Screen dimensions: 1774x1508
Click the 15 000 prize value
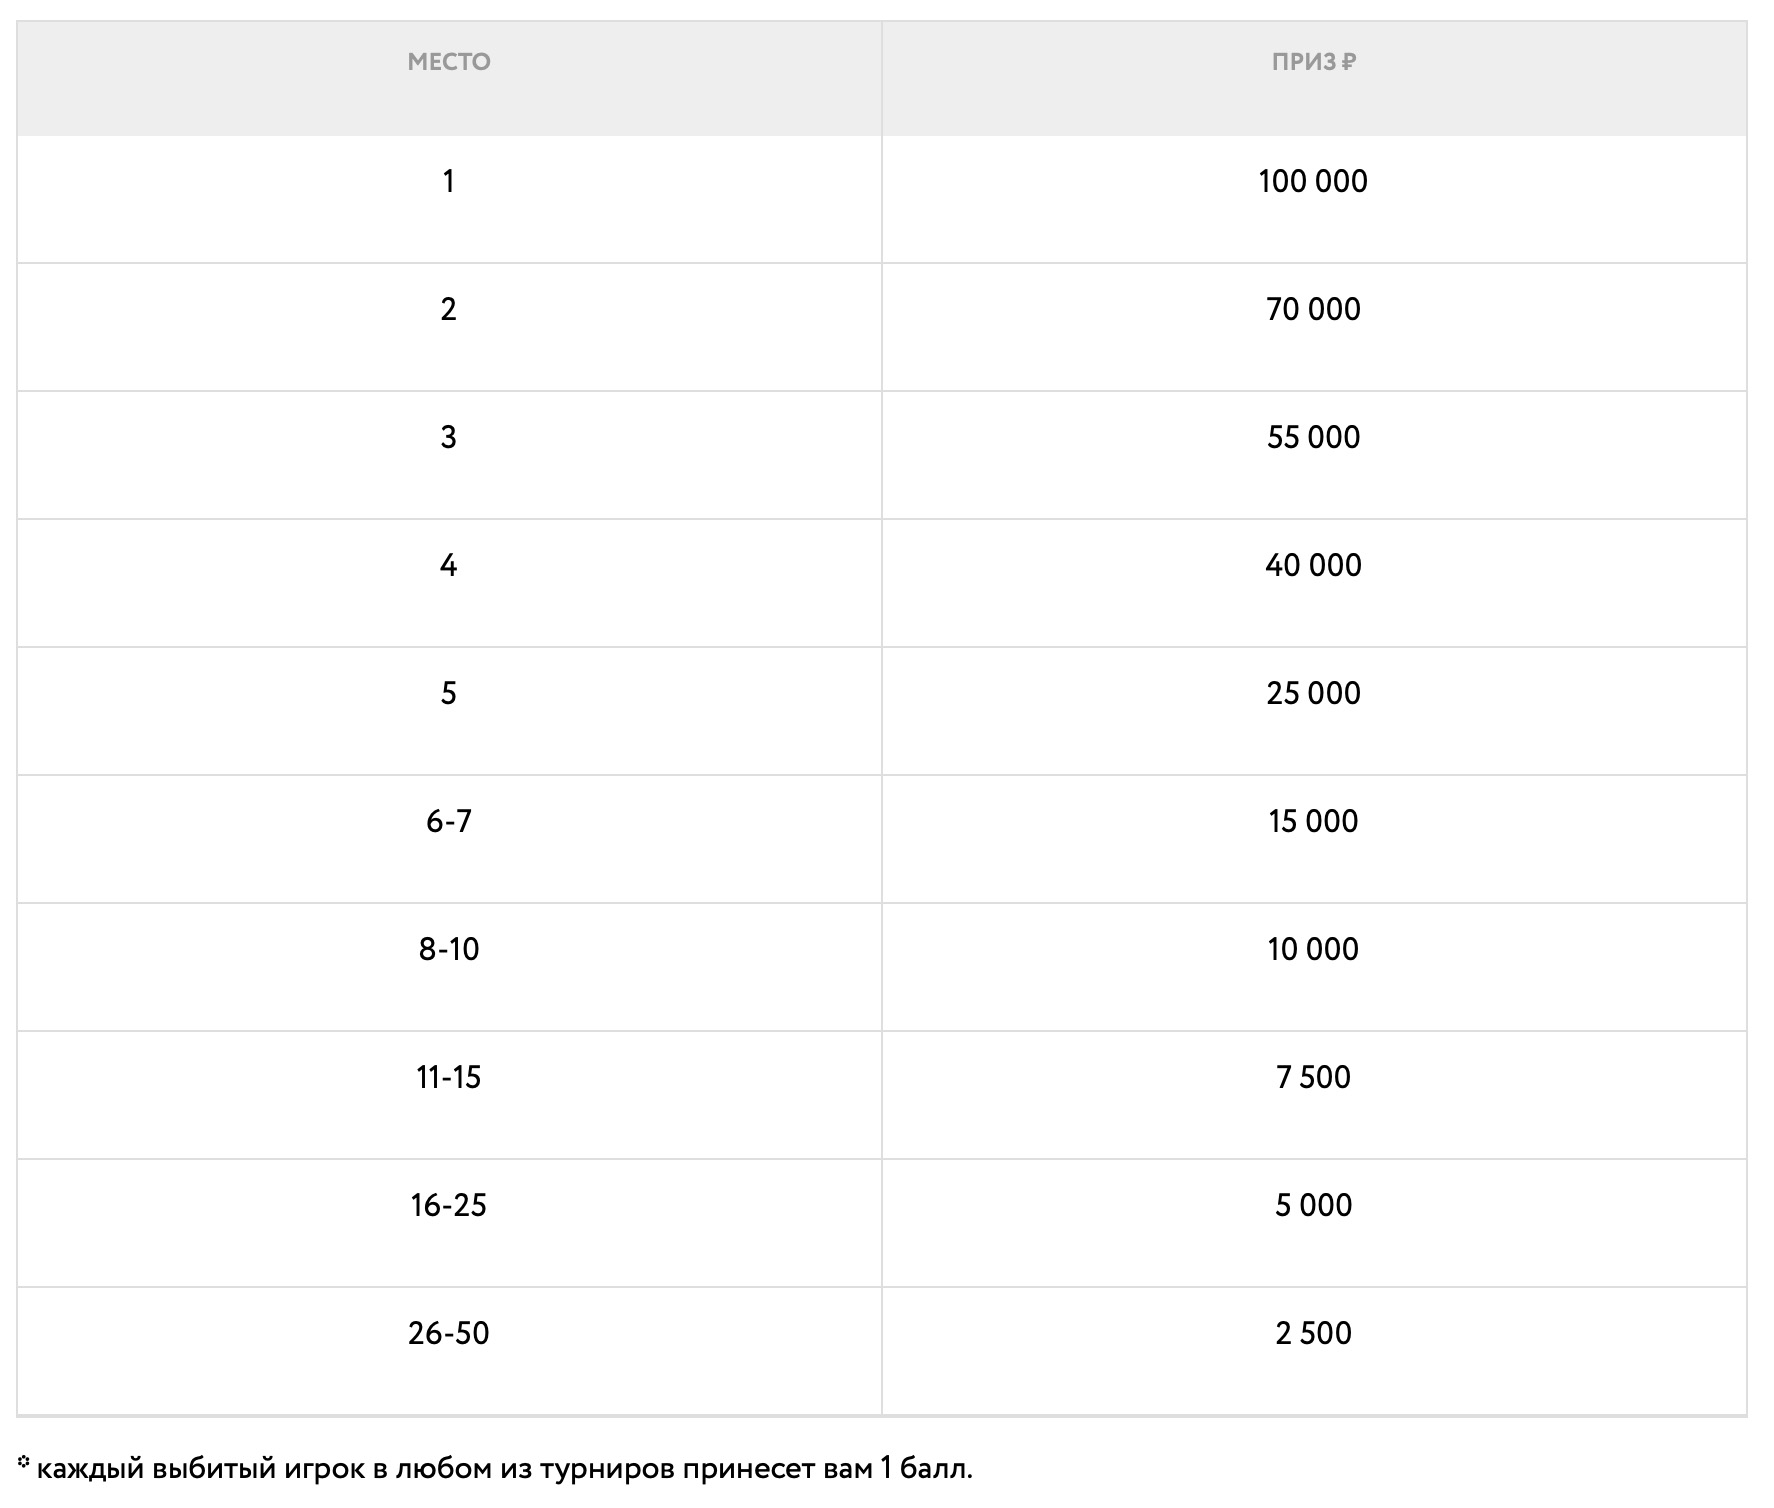click(1313, 821)
